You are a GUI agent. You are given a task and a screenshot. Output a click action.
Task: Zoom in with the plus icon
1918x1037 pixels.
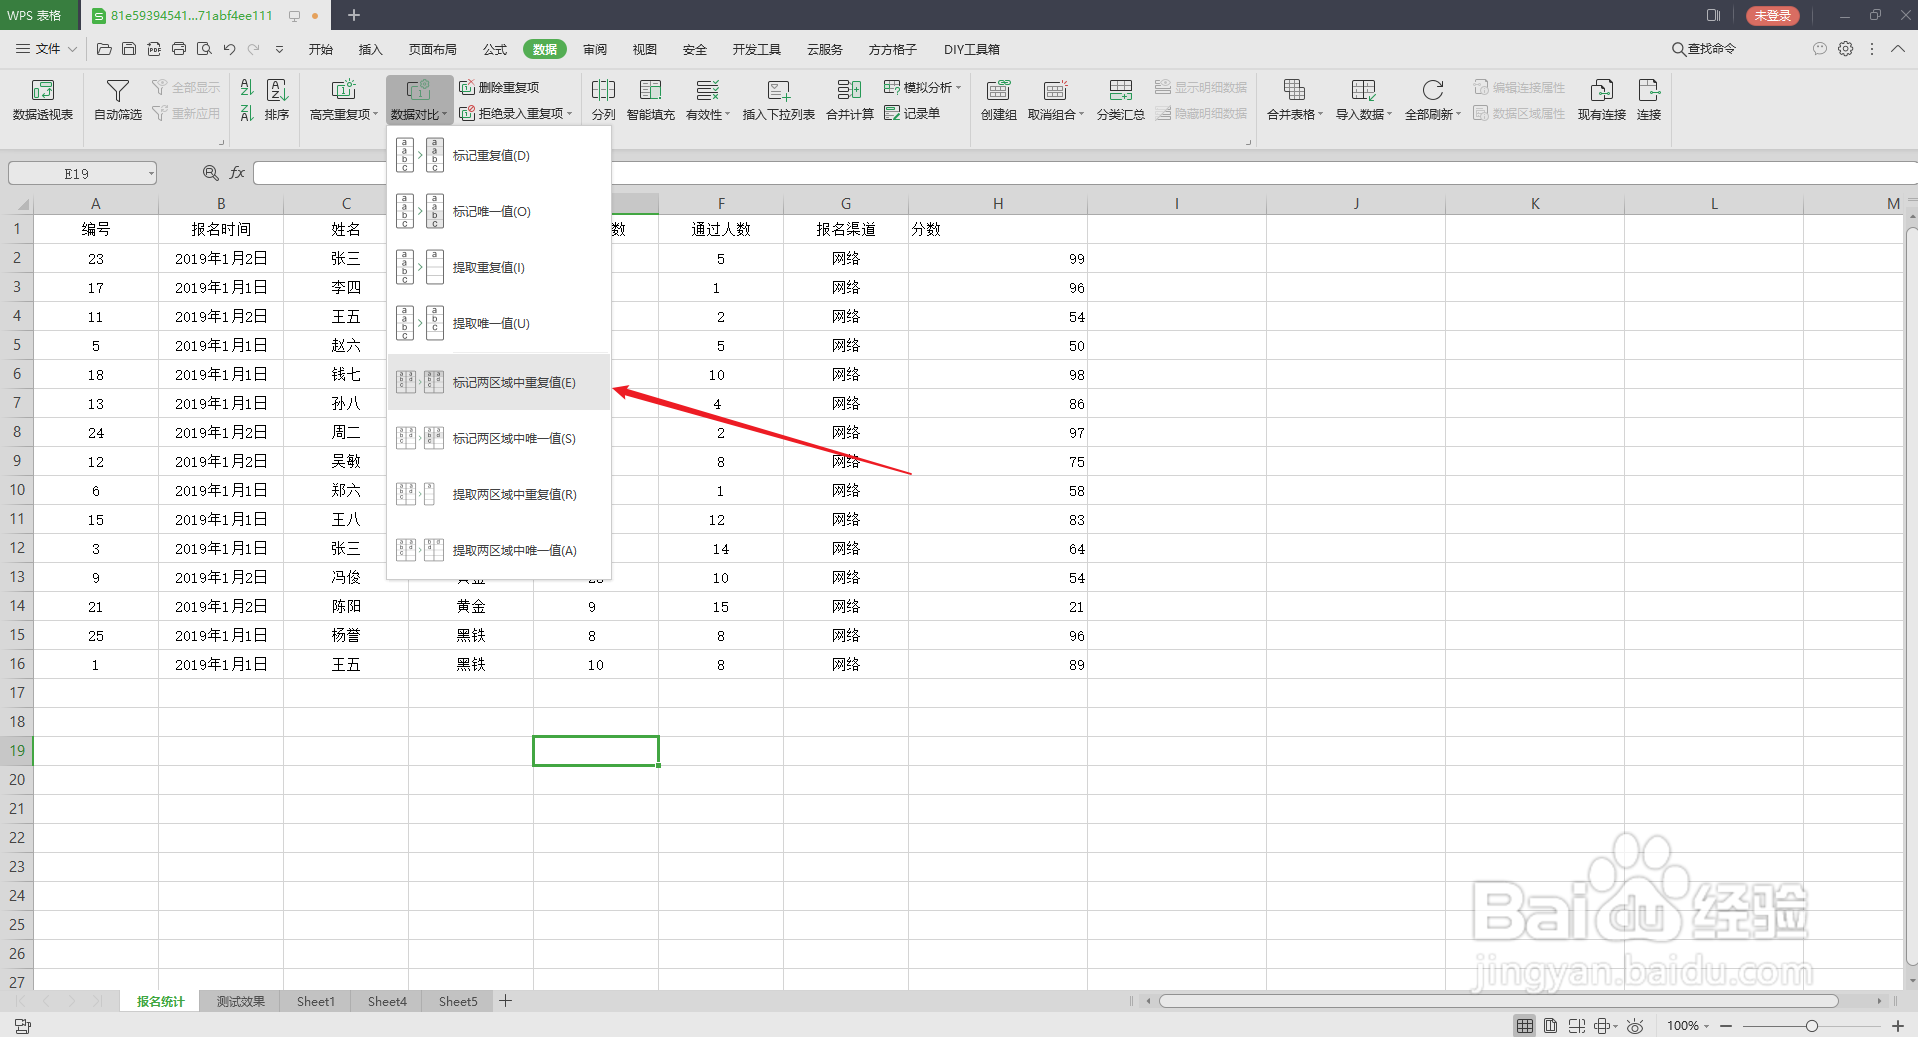click(x=1898, y=1026)
